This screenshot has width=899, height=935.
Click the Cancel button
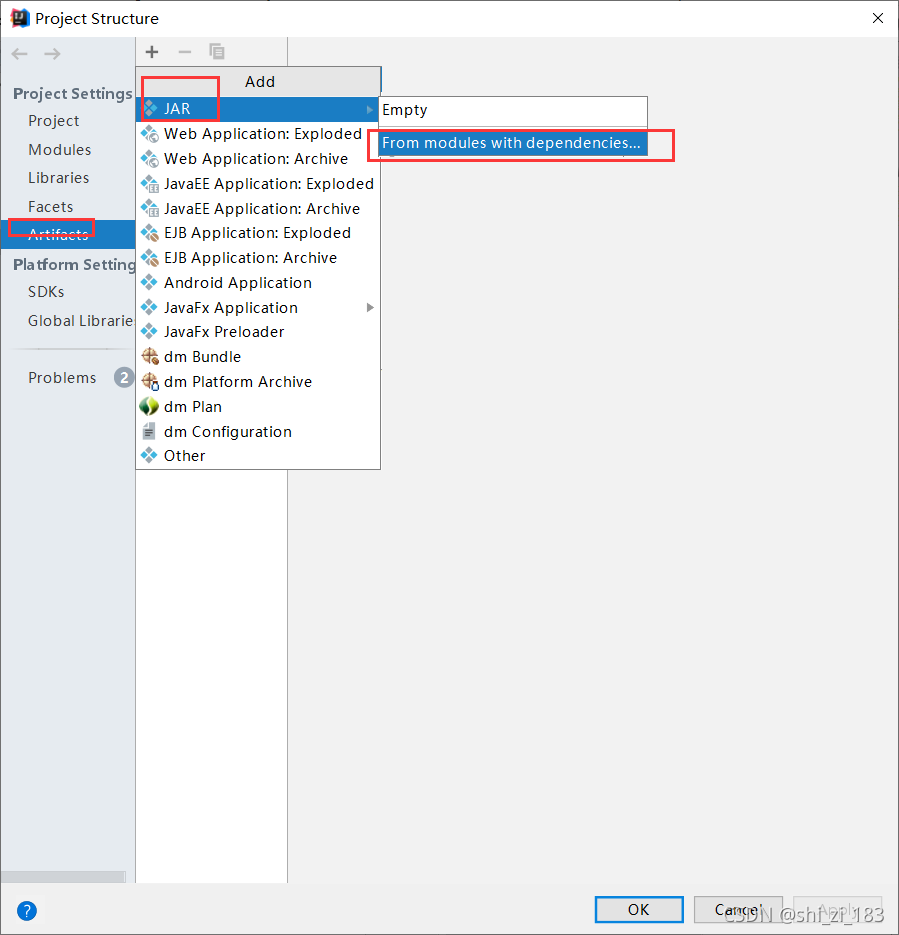point(738,909)
